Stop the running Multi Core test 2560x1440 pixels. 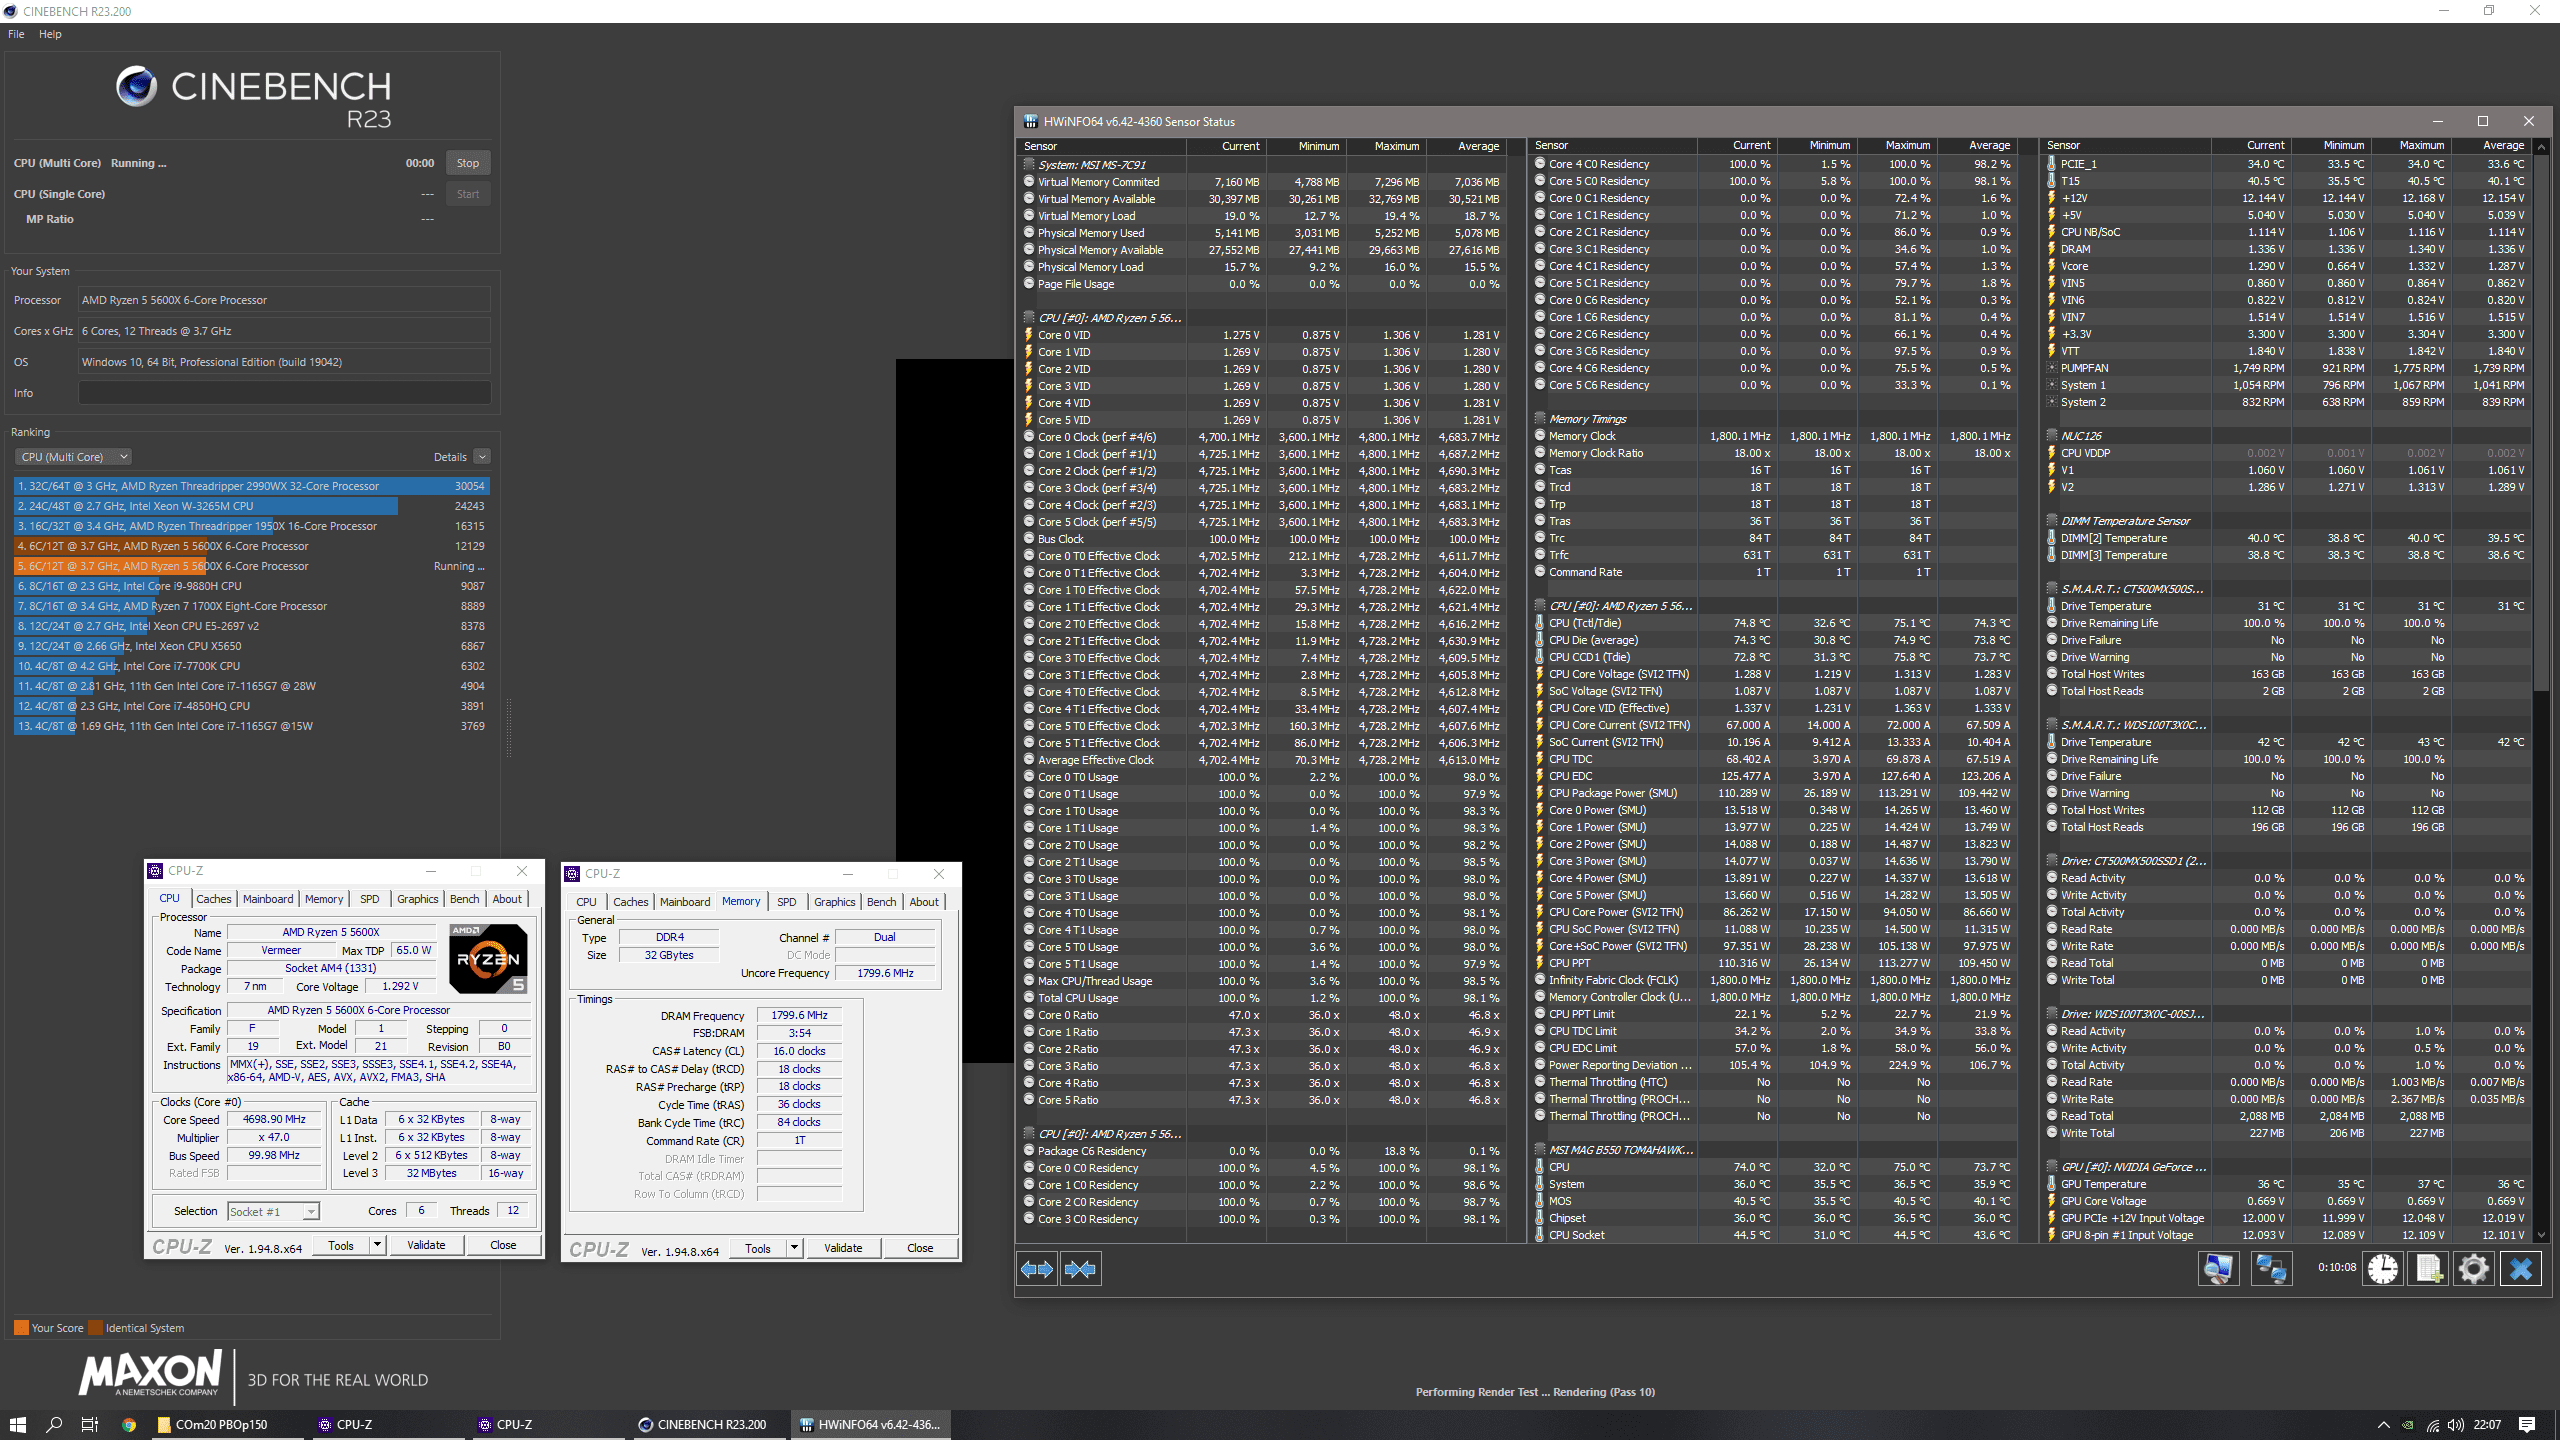point(467,163)
